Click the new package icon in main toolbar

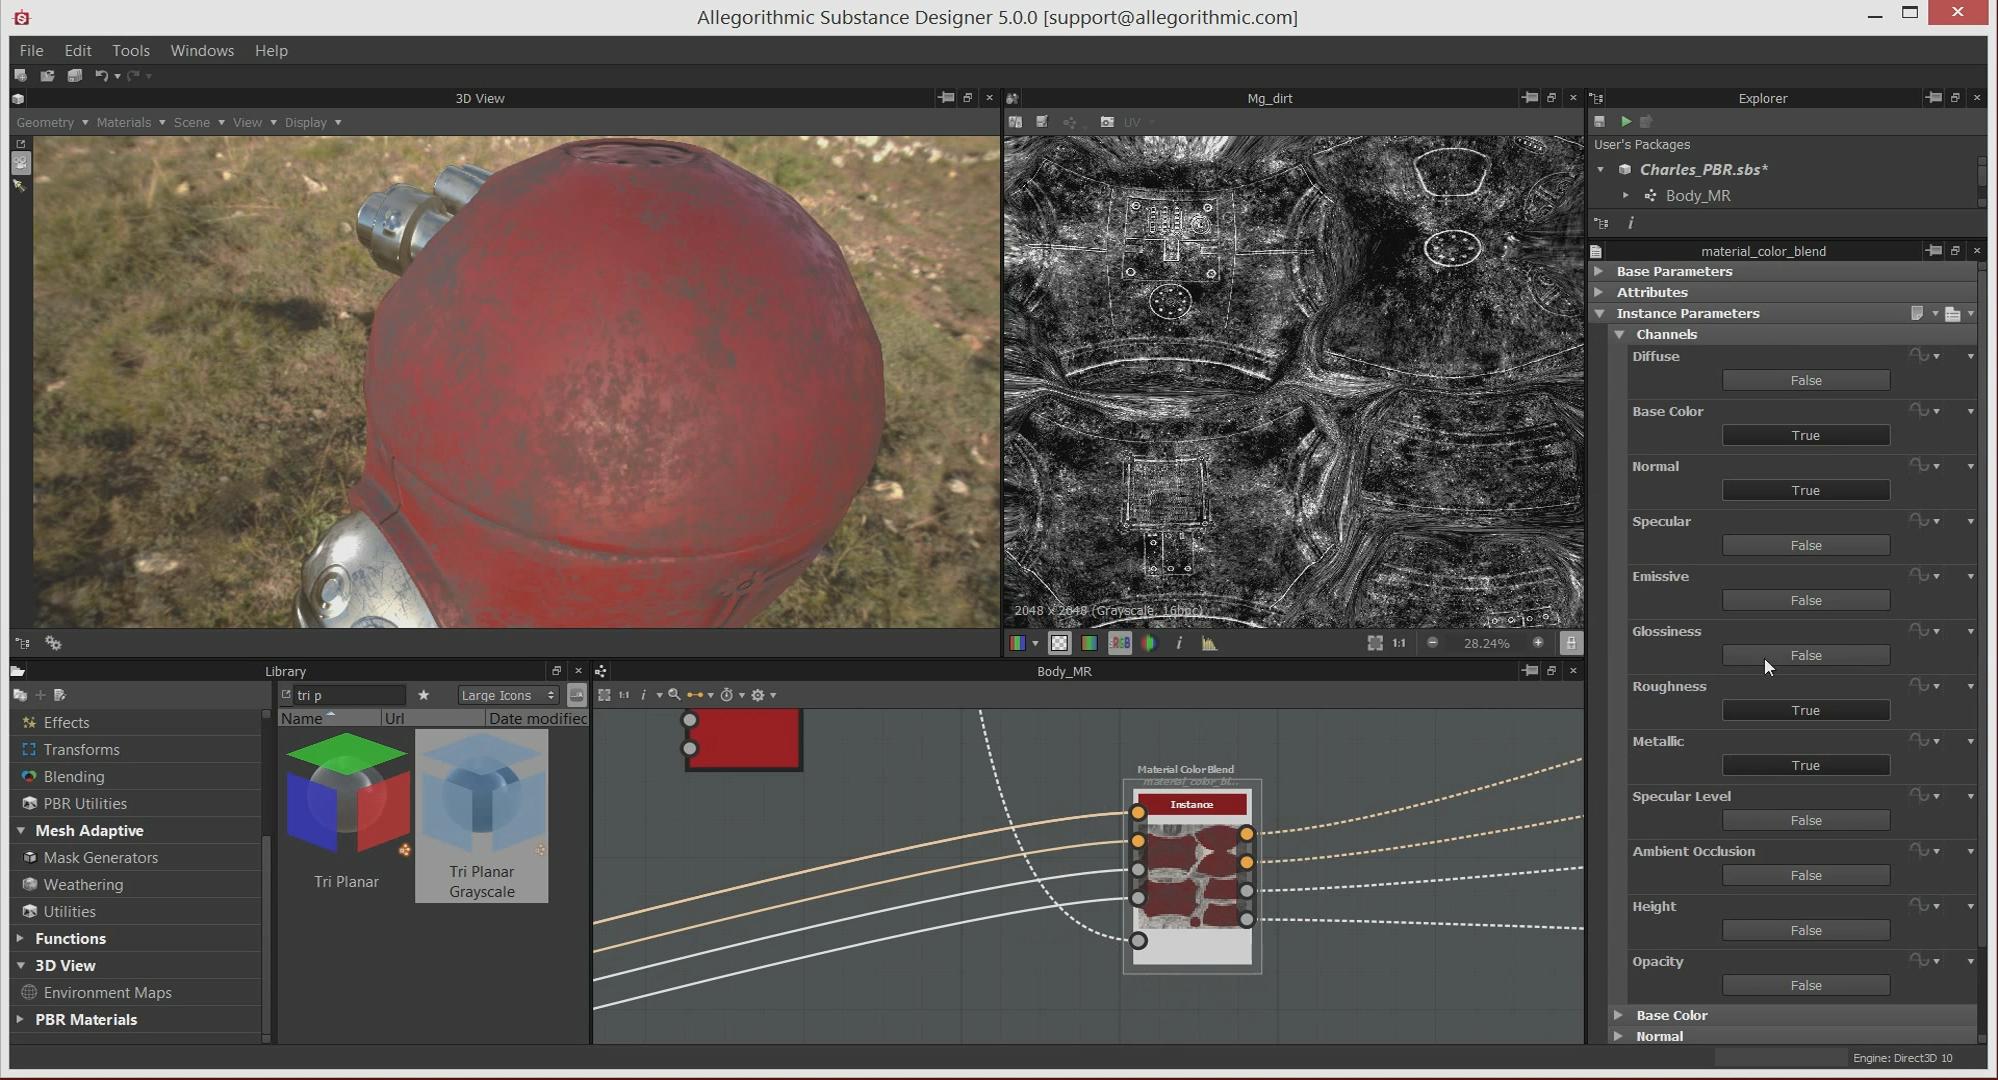pos(20,76)
